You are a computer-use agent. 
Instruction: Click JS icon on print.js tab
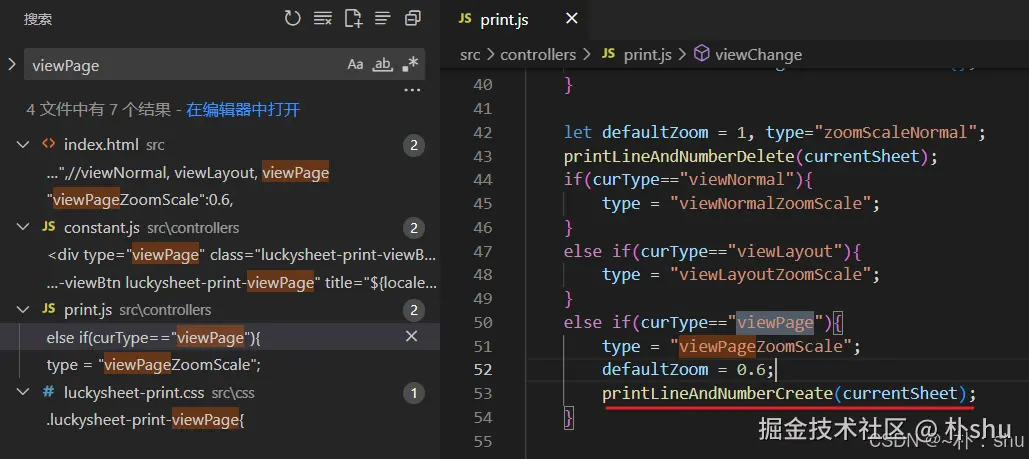pos(465,19)
